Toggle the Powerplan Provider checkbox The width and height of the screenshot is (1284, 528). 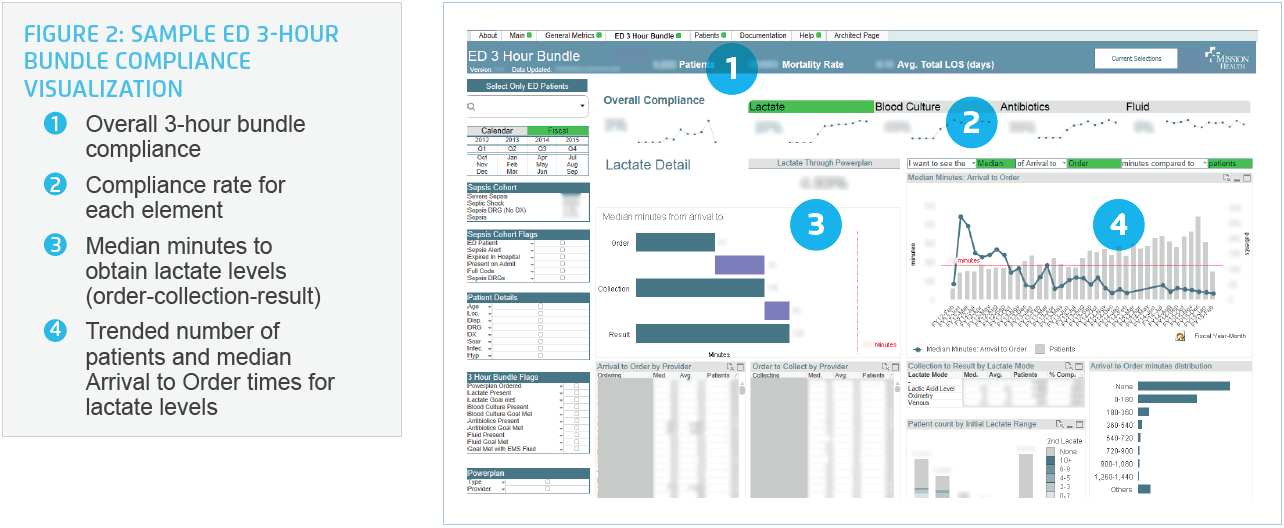(547, 489)
